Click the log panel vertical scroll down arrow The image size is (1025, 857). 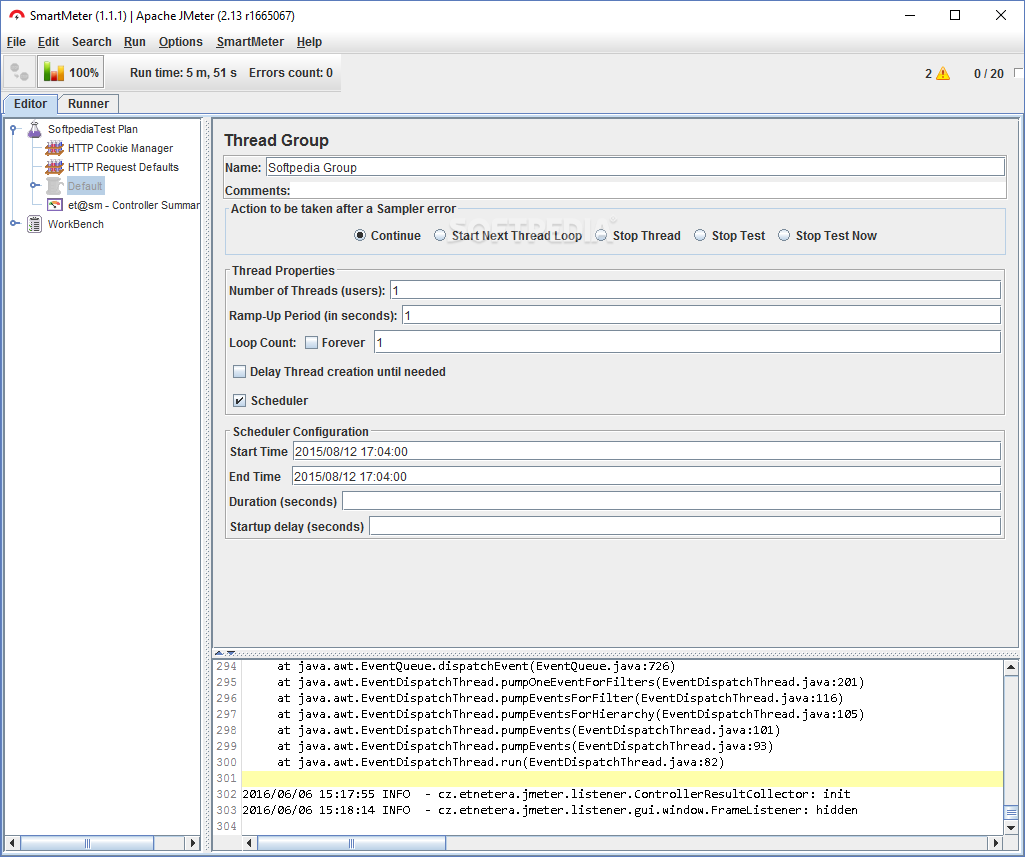[x=1011, y=827]
